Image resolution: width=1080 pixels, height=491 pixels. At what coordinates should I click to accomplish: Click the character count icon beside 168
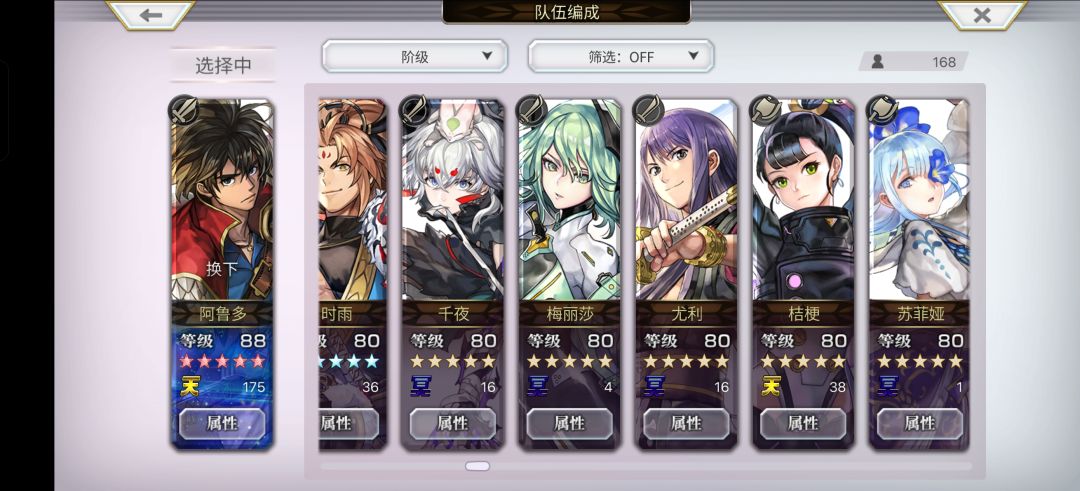878,61
